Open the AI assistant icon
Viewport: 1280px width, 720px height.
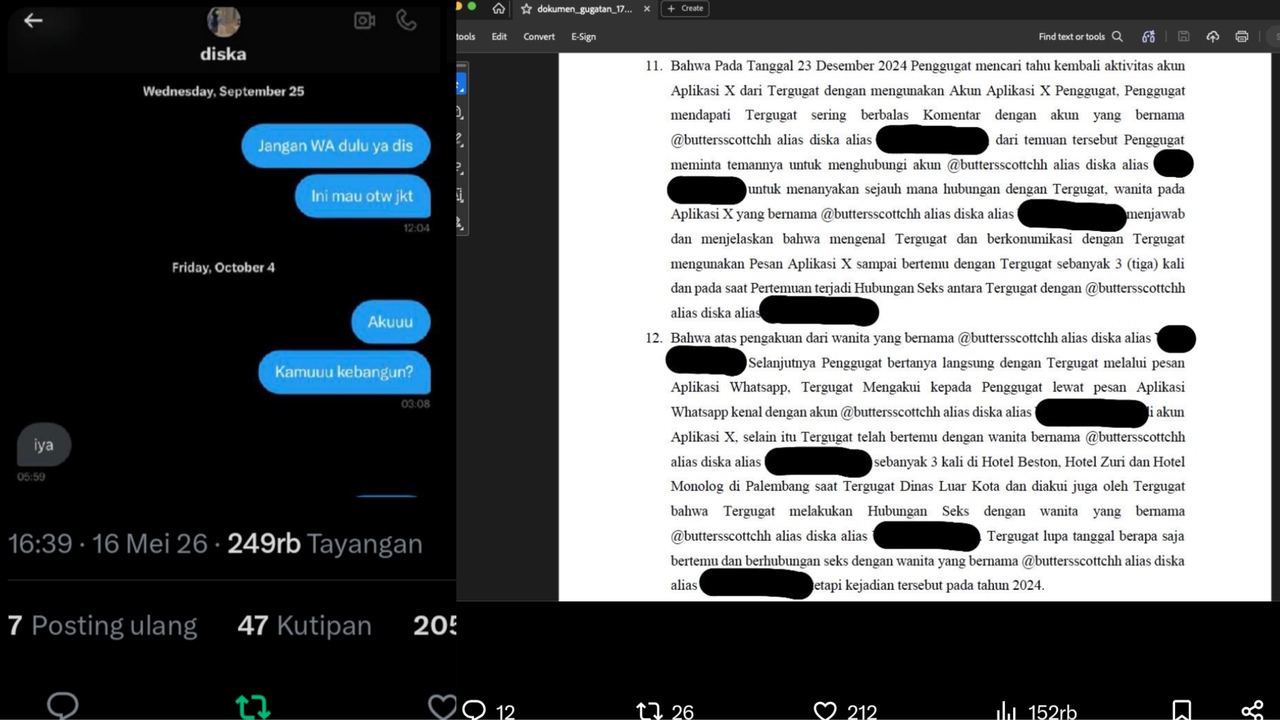click(x=1148, y=36)
